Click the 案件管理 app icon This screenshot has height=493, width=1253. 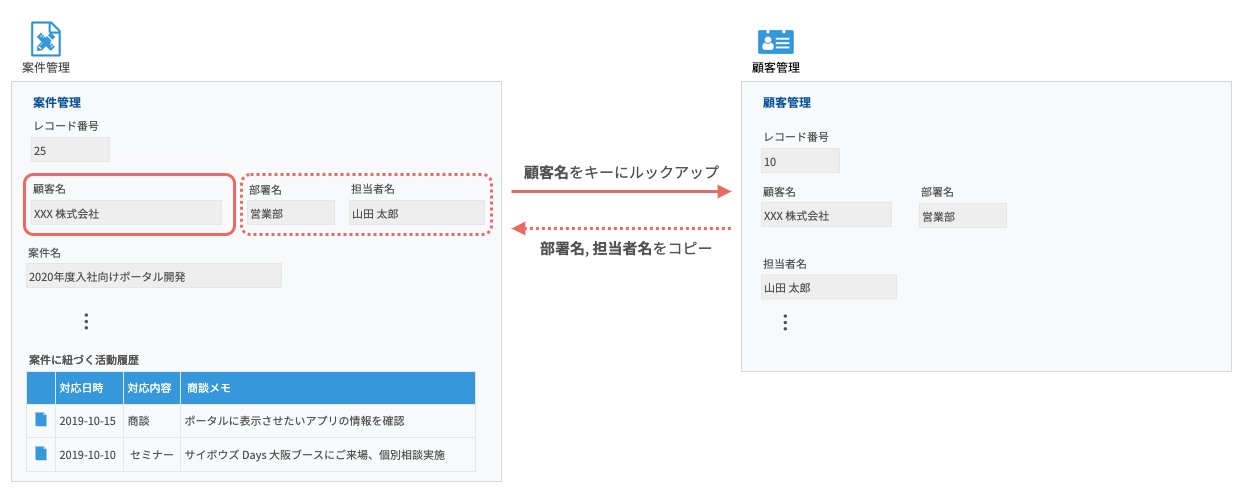coord(46,38)
